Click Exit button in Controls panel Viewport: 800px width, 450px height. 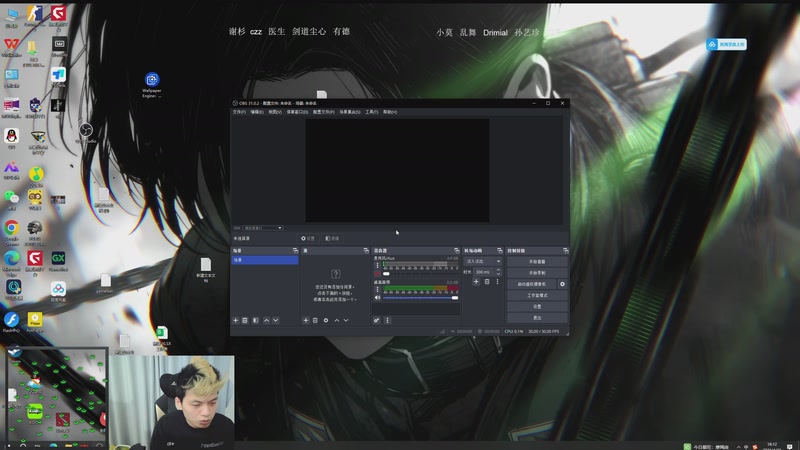[x=537, y=318]
